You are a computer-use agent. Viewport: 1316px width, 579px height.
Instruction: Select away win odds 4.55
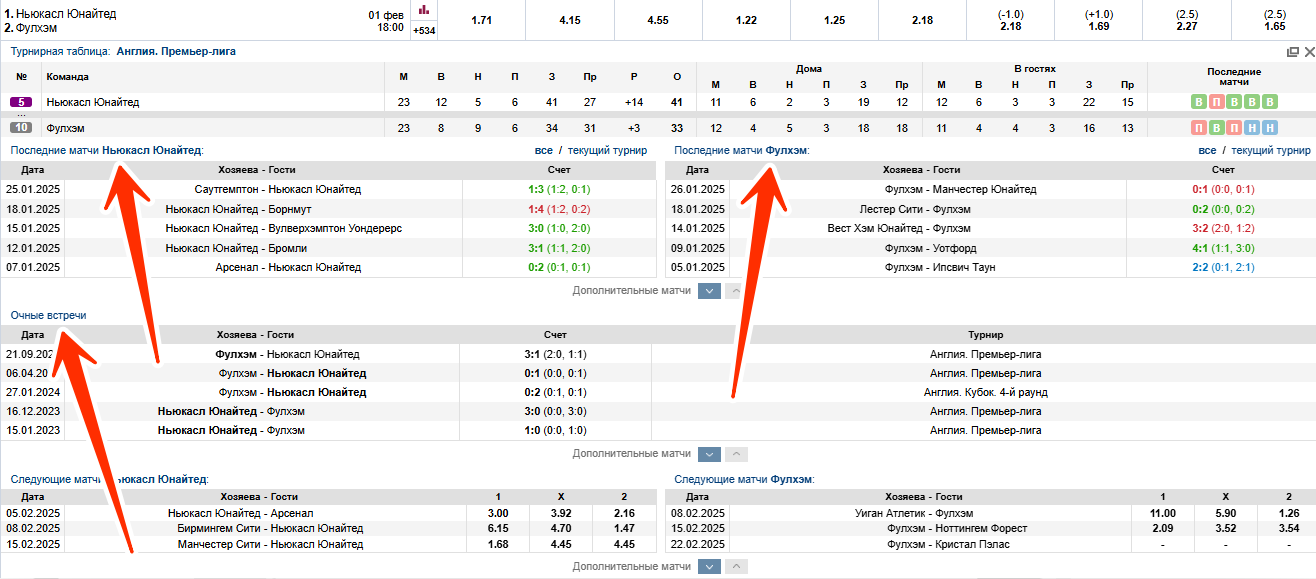(x=658, y=20)
